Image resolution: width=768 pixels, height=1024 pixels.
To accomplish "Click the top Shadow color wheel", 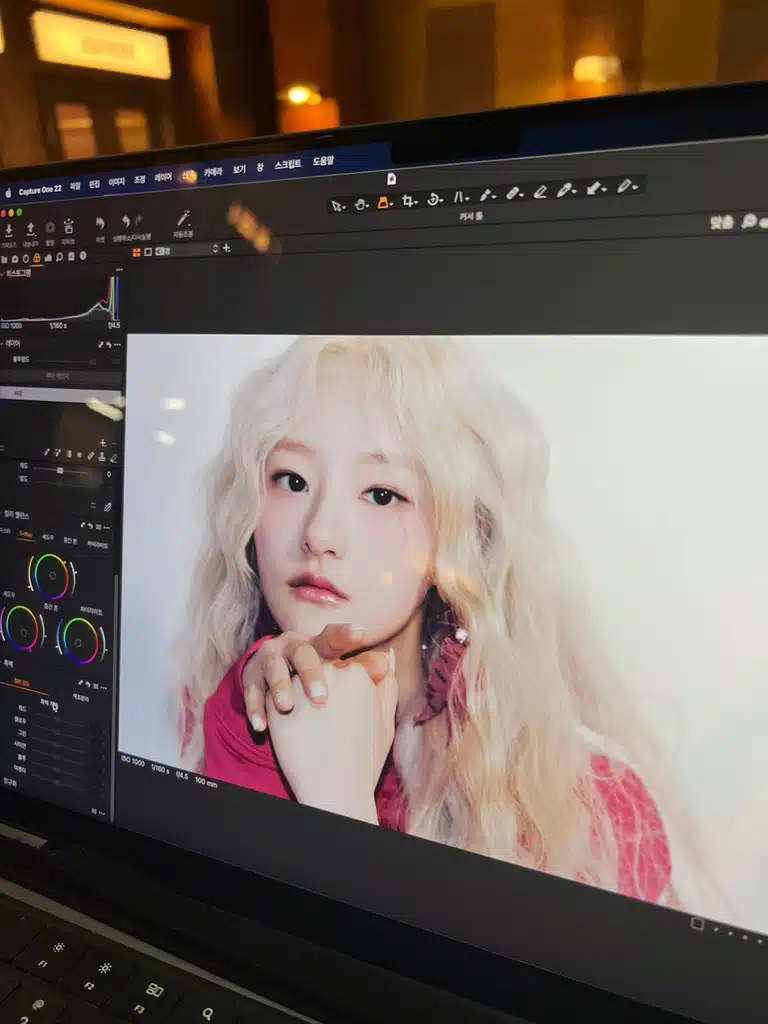I will 50,577.
